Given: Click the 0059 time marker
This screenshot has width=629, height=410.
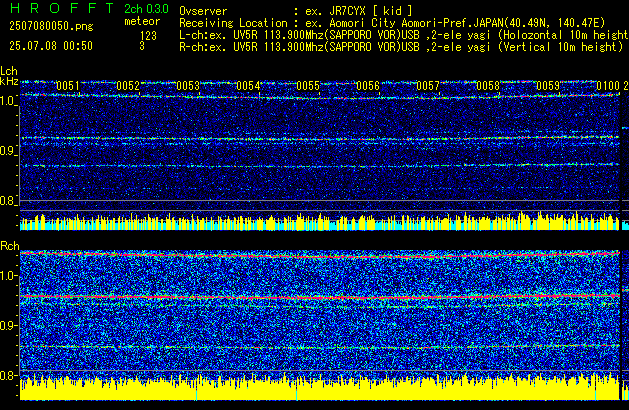Looking at the screenshot, I should pos(548,86).
